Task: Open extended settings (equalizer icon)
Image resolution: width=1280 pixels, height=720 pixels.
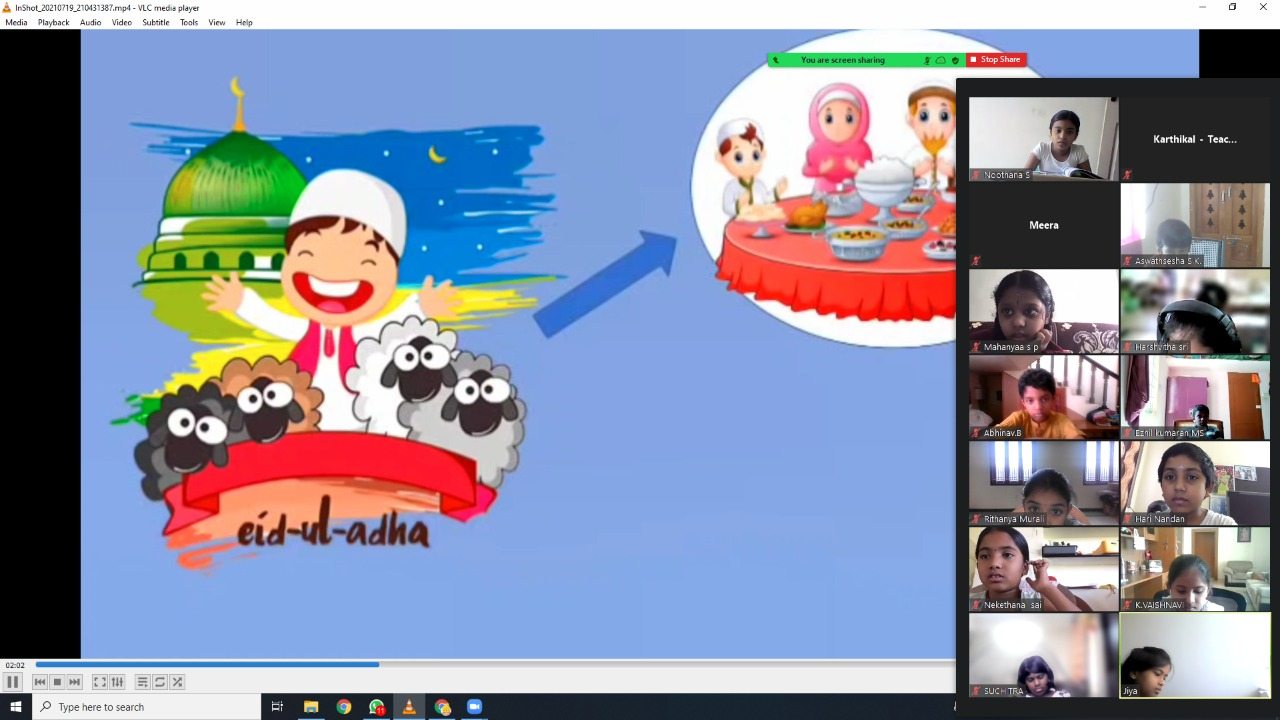Action: (x=117, y=682)
